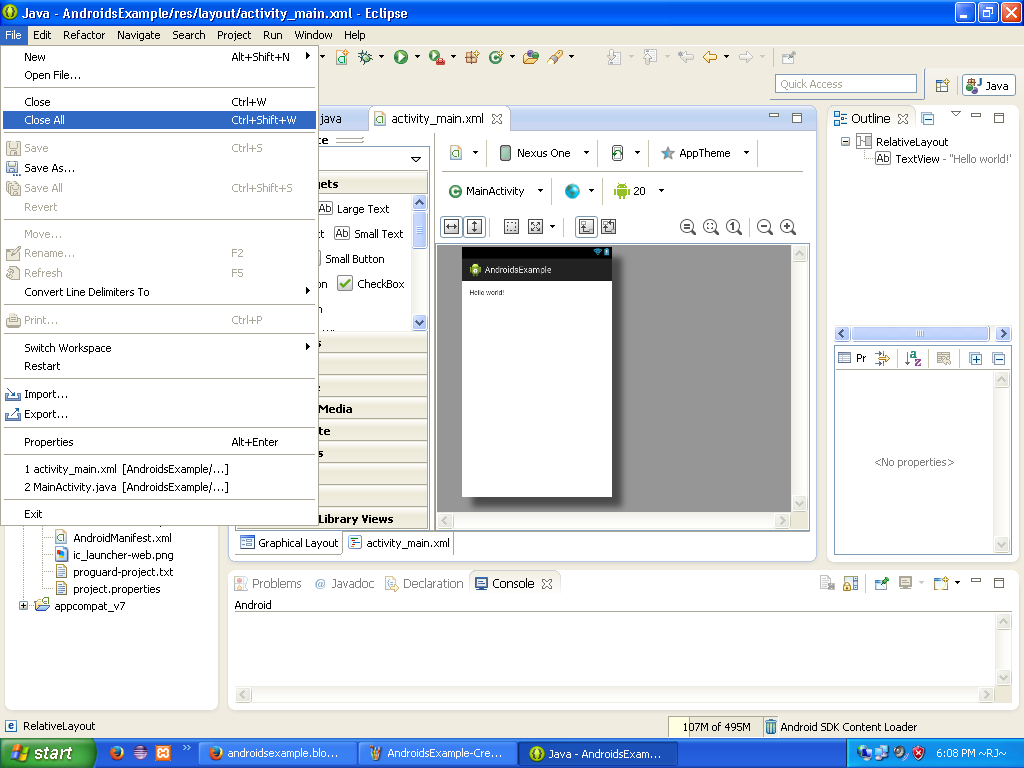The height and width of the screenshot is (768, 1024).
Task: Toggle vertical fill height layout button
Action: tap(475, 227)
